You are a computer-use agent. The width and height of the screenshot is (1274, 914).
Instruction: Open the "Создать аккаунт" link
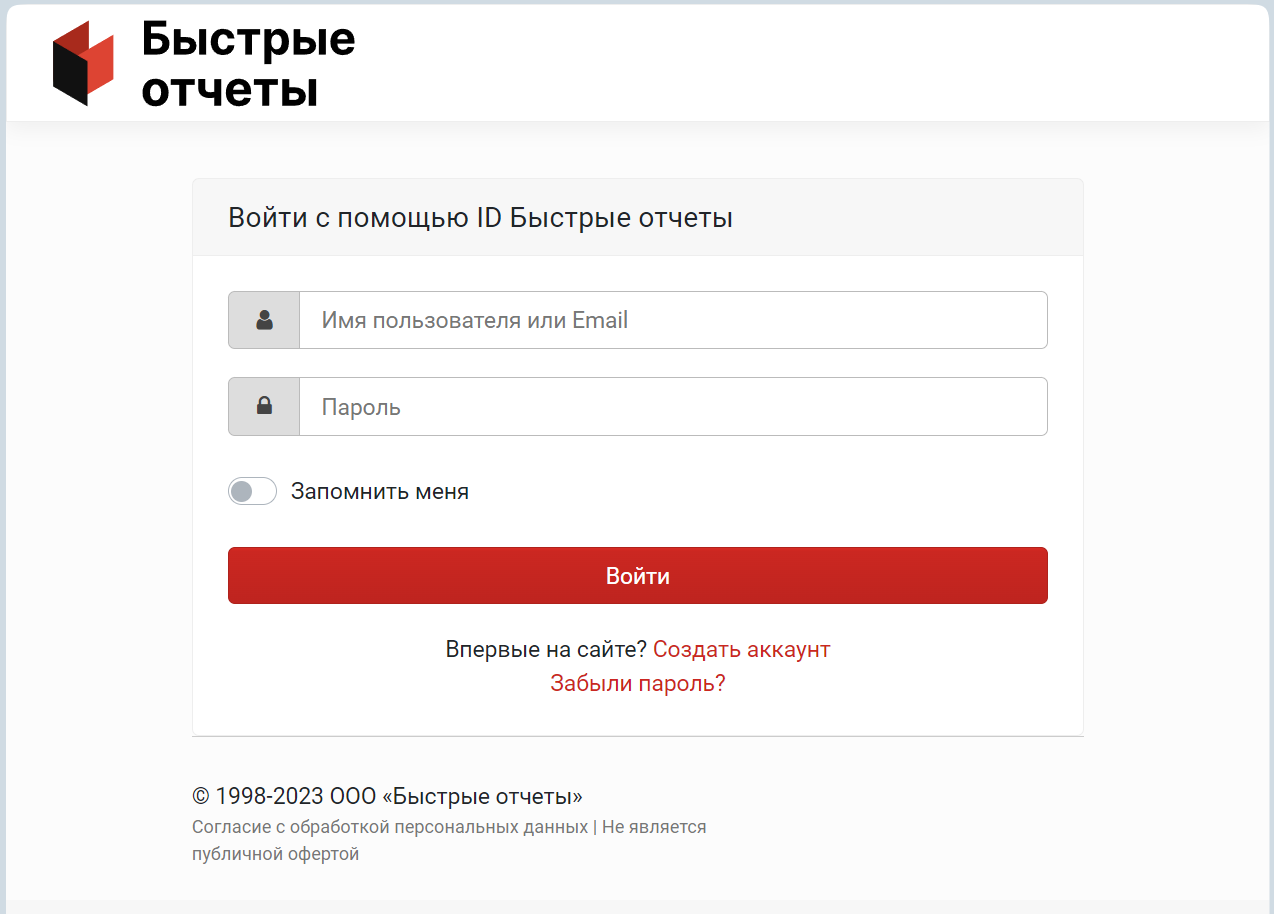pos(741,649)
